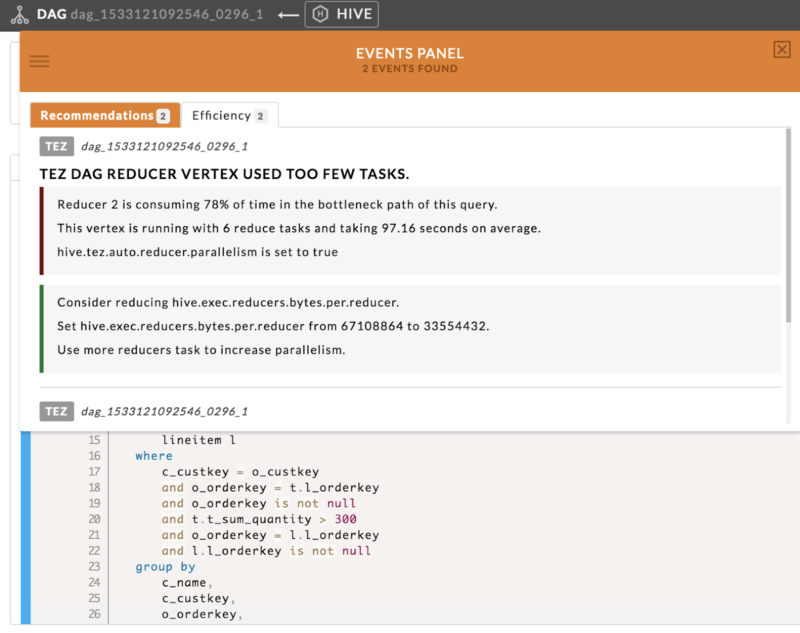Click line number 26 in the gutter

pyautogui.click(x=94, y=614)
